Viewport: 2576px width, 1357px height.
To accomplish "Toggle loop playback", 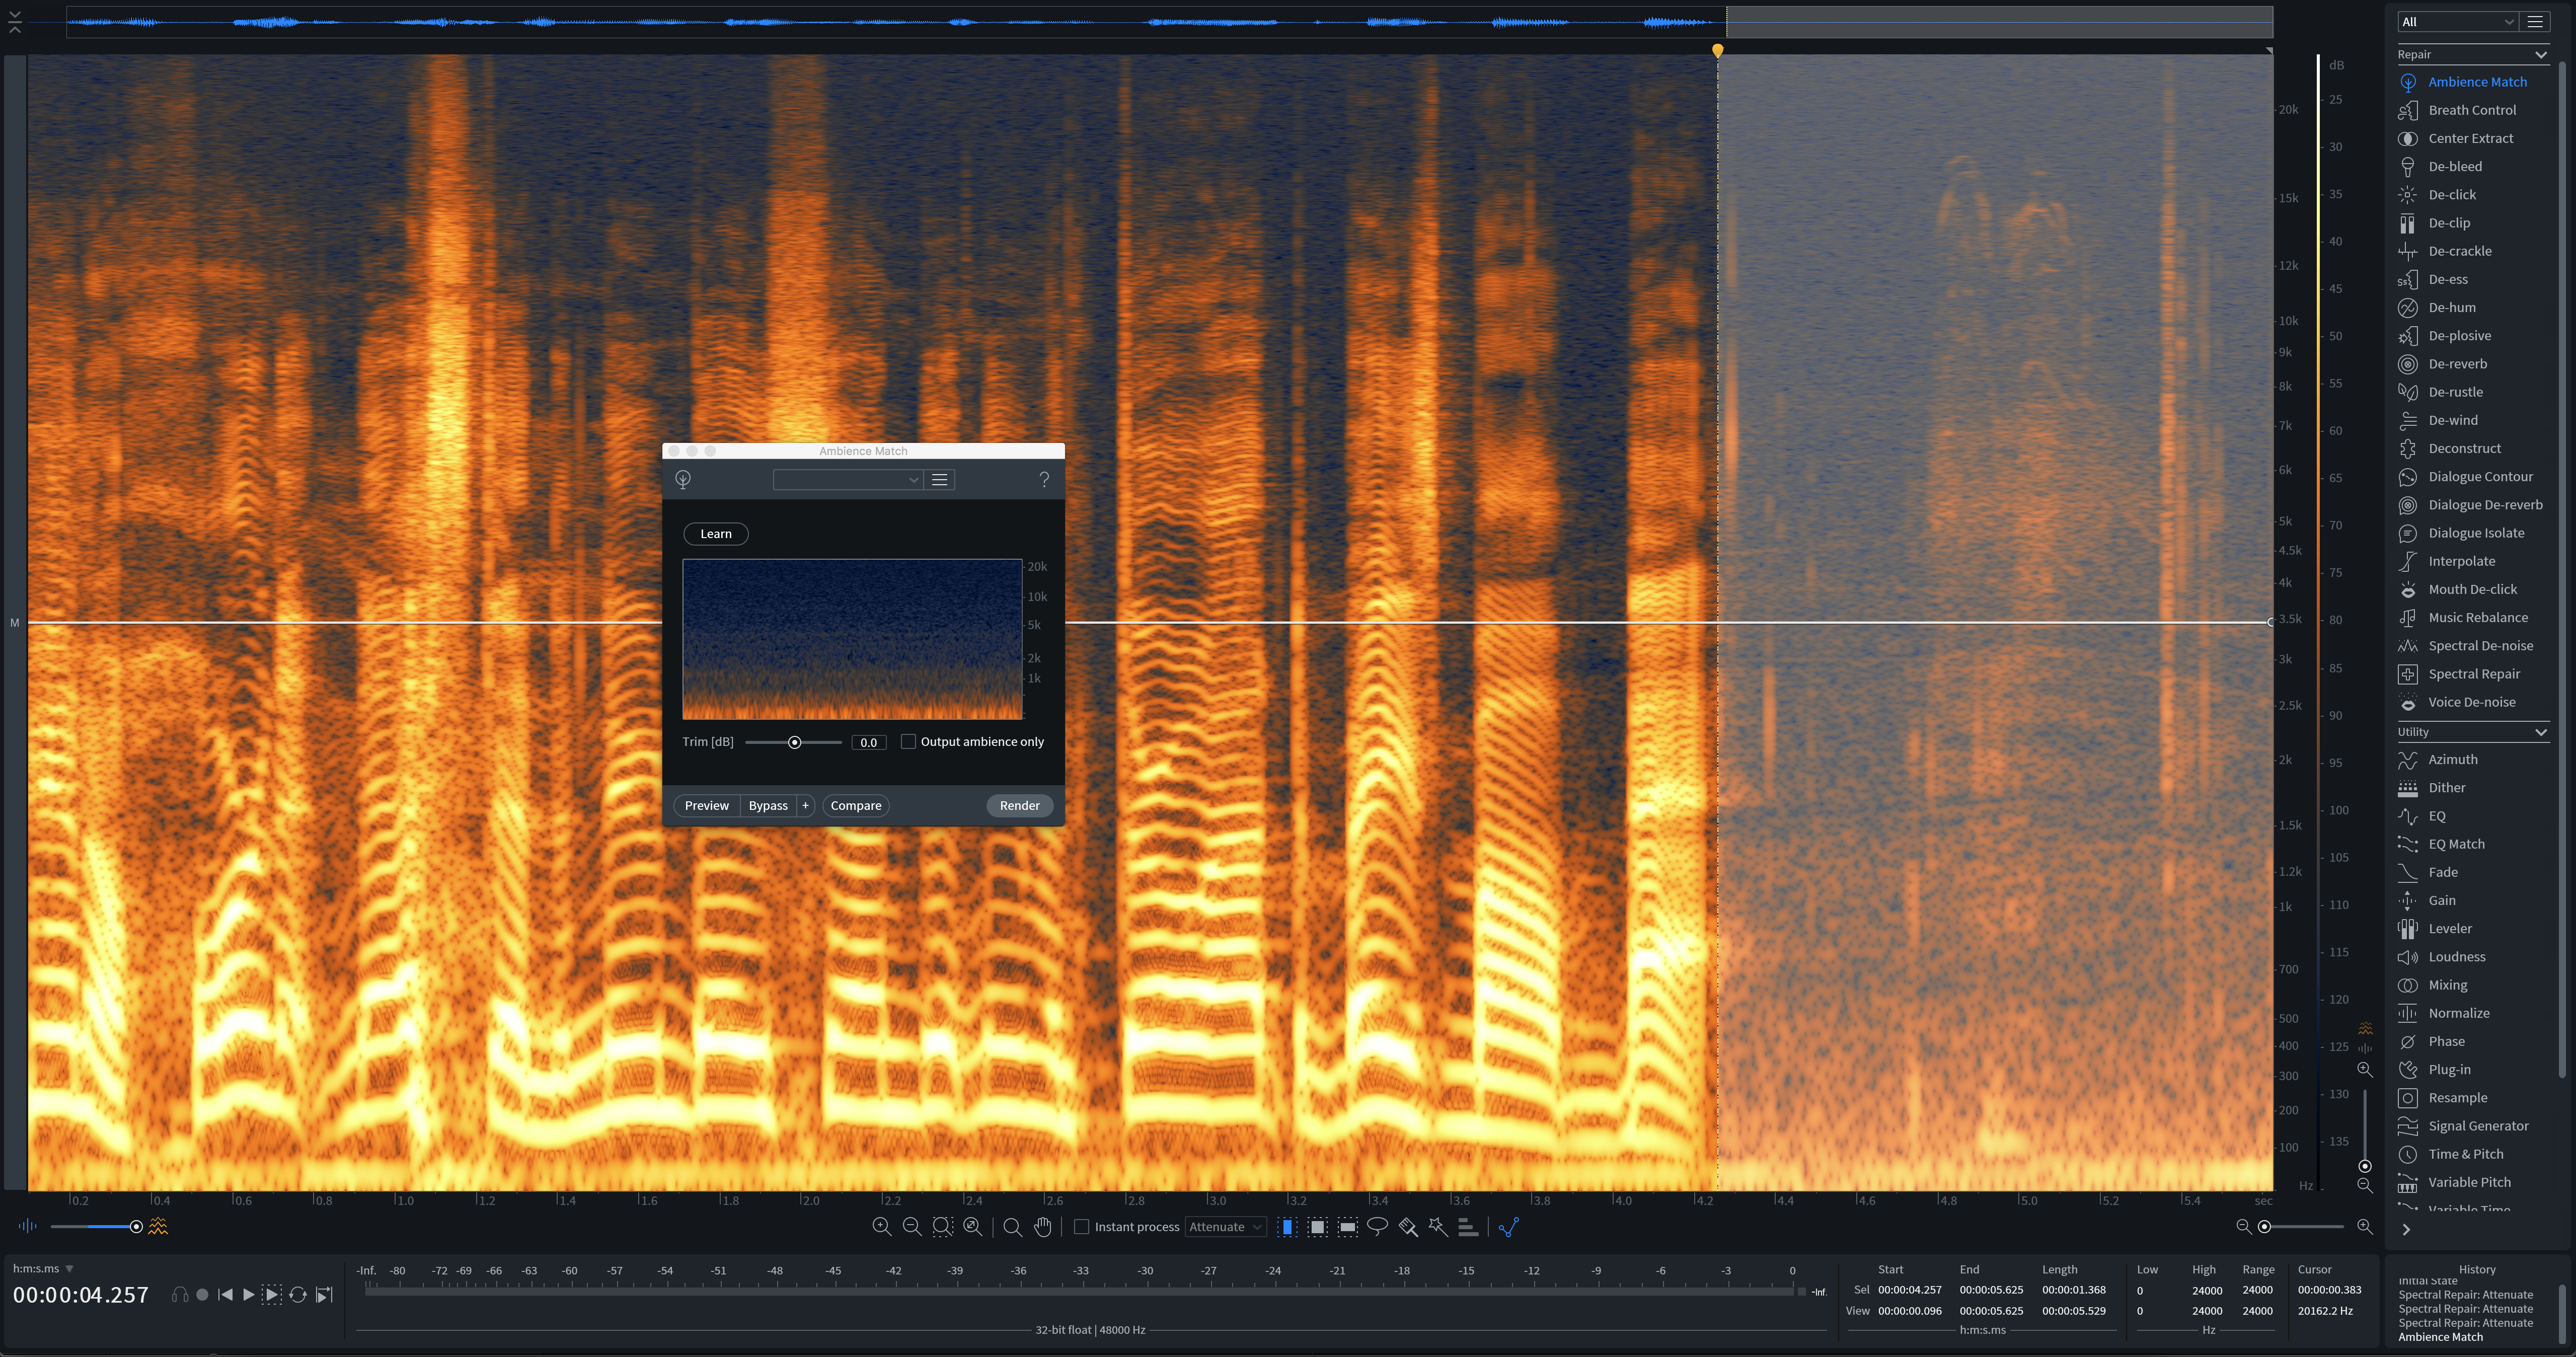I will [x=298, y=1295].
